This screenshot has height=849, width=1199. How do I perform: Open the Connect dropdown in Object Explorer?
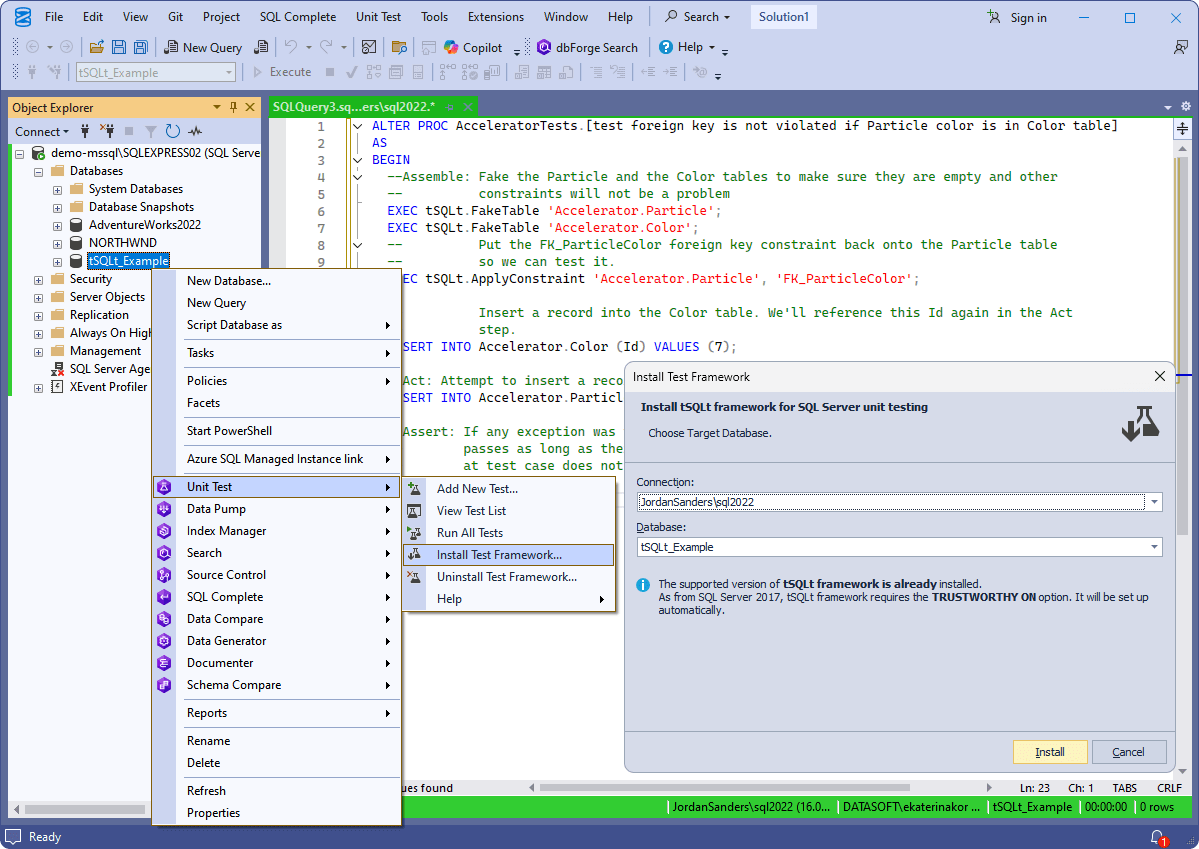[x=42, y=132]
